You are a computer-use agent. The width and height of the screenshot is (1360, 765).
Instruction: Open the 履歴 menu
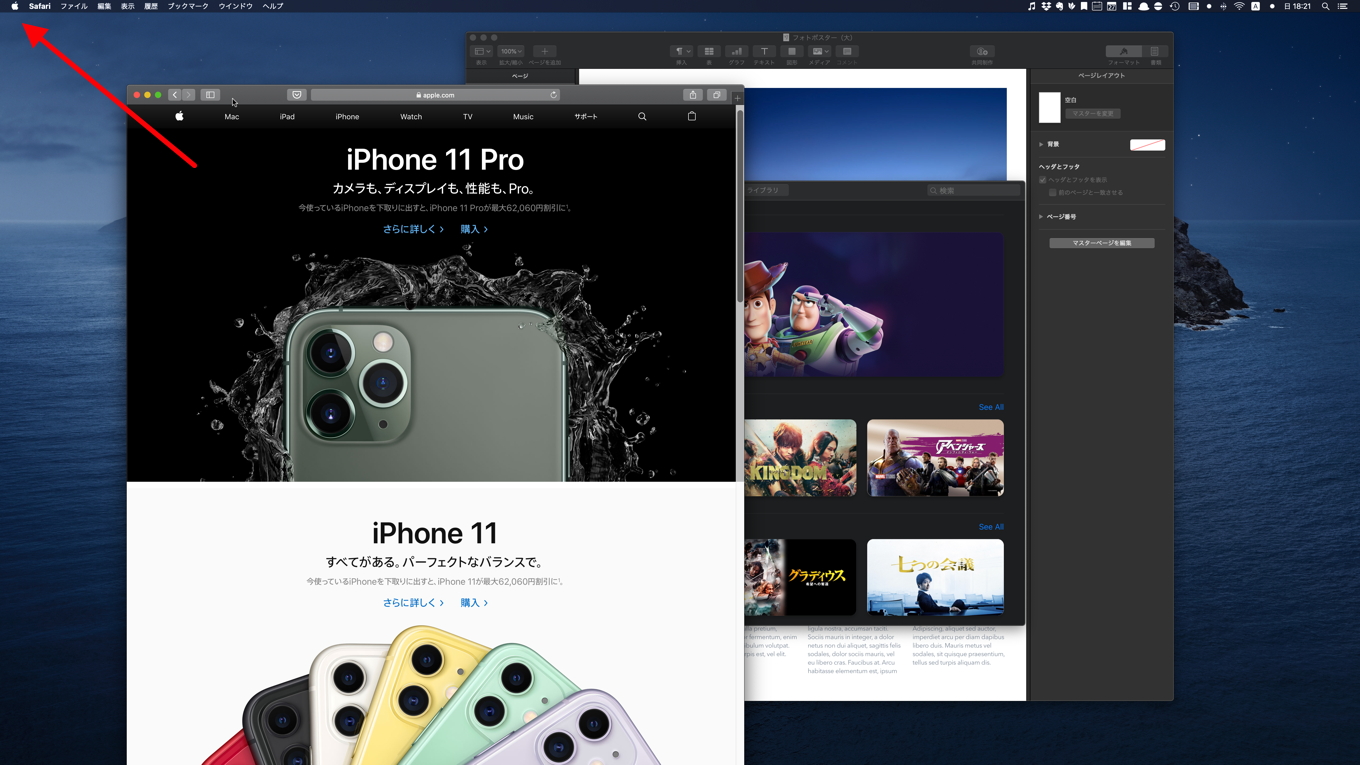coord(151,6)
